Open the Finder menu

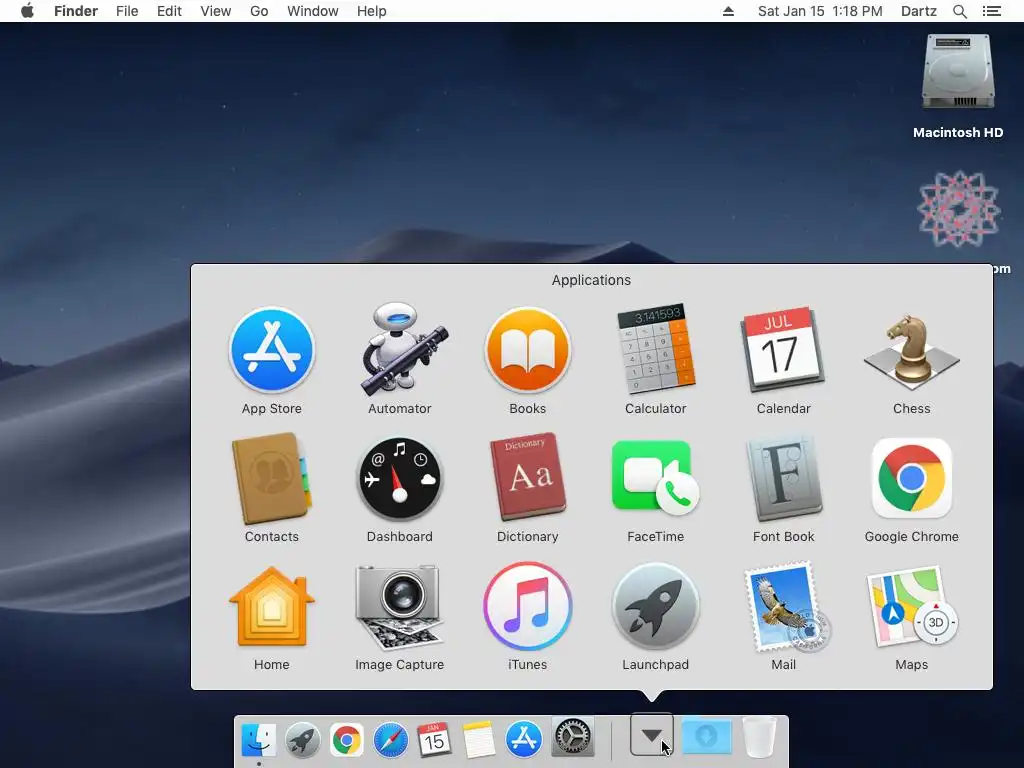[76, 11]
